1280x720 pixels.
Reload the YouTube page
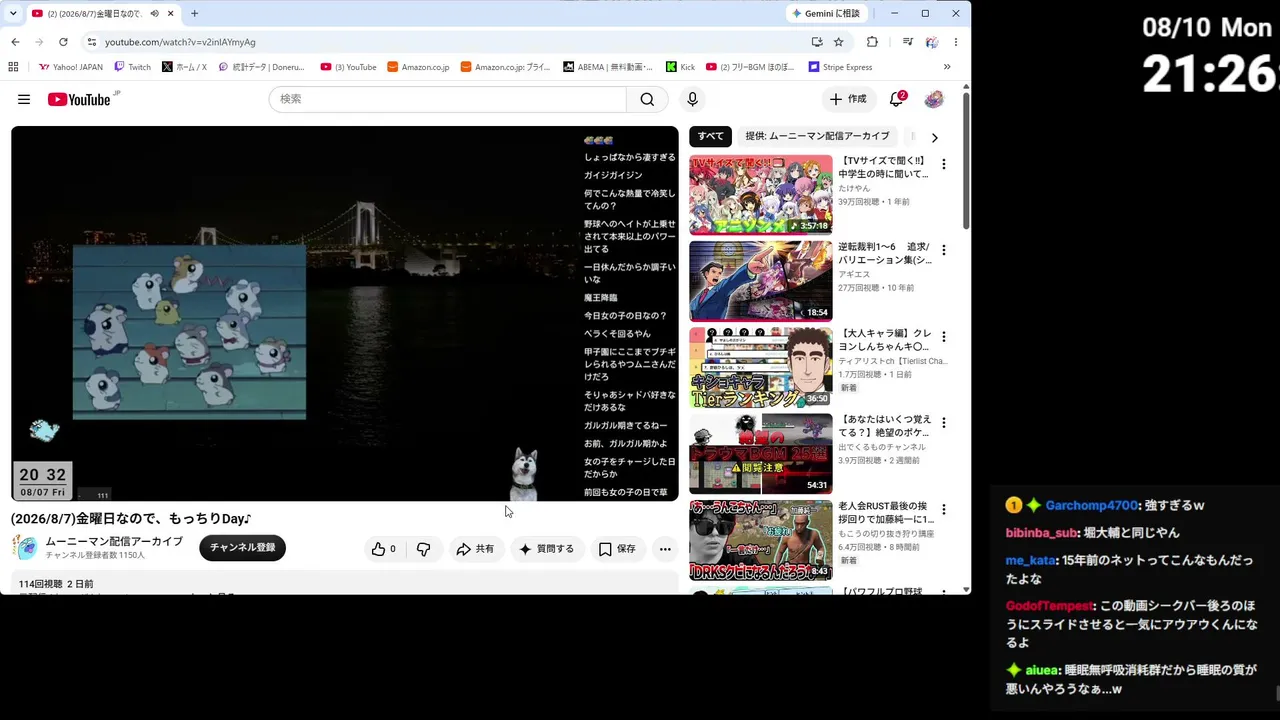[x=63, y=42]
